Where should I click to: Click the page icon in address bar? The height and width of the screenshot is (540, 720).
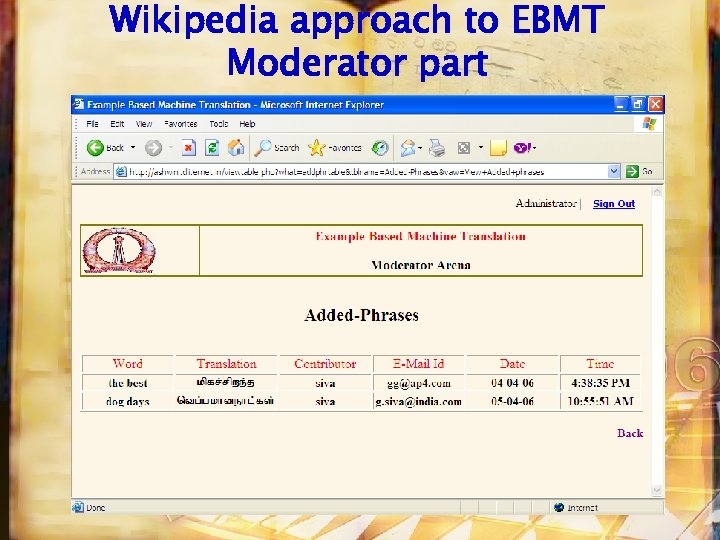click(121, 172)
